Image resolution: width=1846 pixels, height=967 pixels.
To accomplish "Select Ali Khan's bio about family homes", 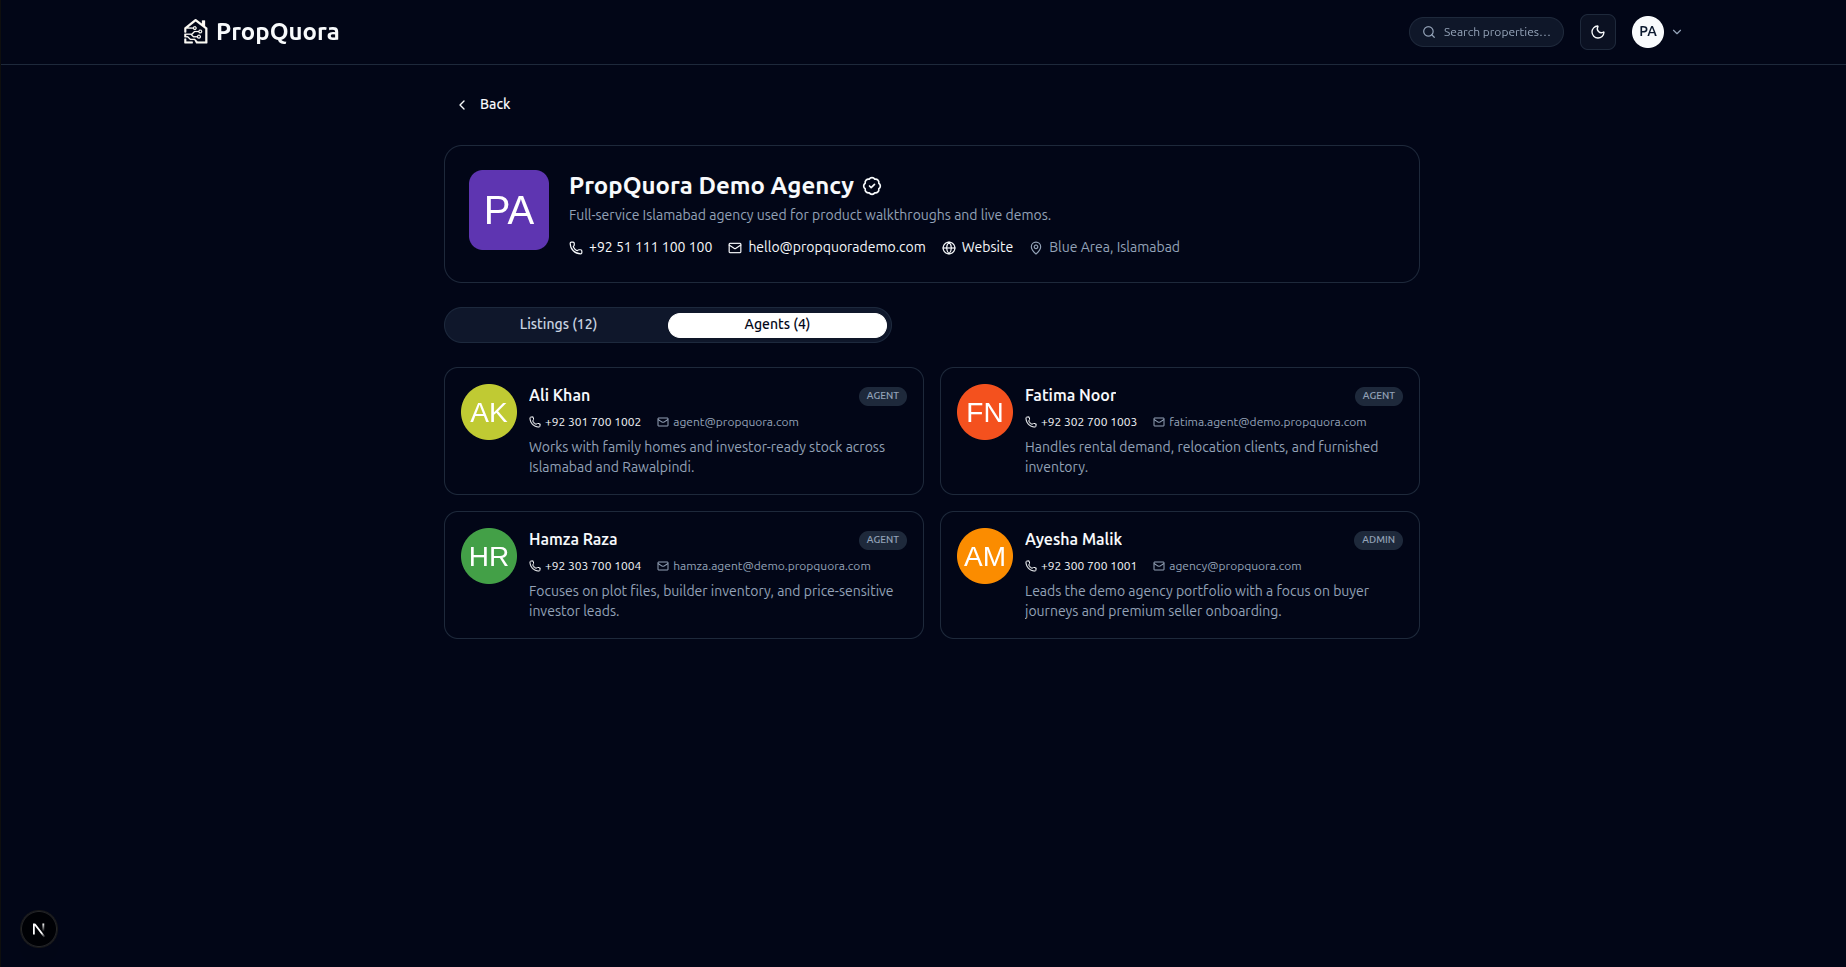I will coord(707,457).
